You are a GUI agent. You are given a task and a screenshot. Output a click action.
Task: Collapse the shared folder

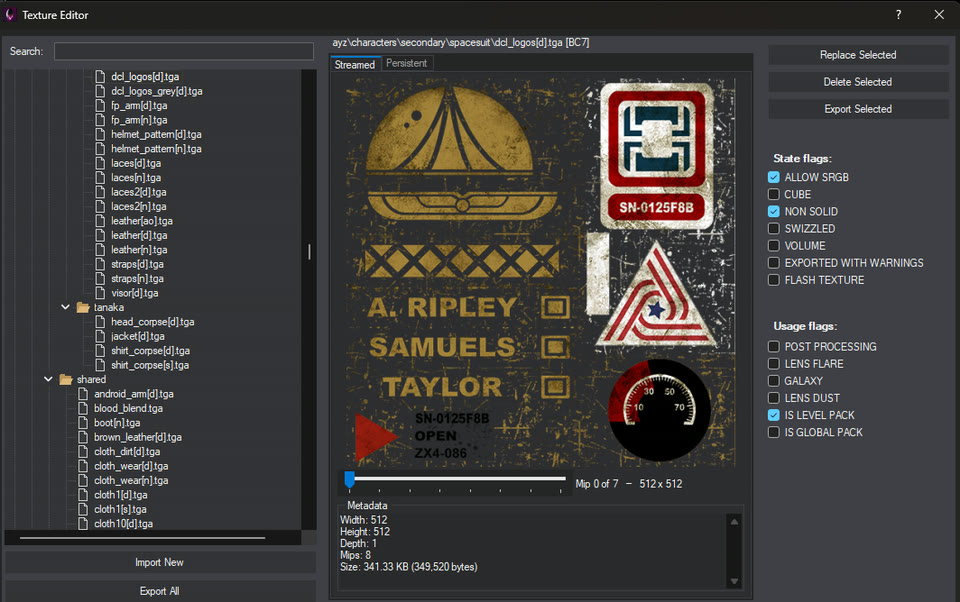click(x=48, y=379)
